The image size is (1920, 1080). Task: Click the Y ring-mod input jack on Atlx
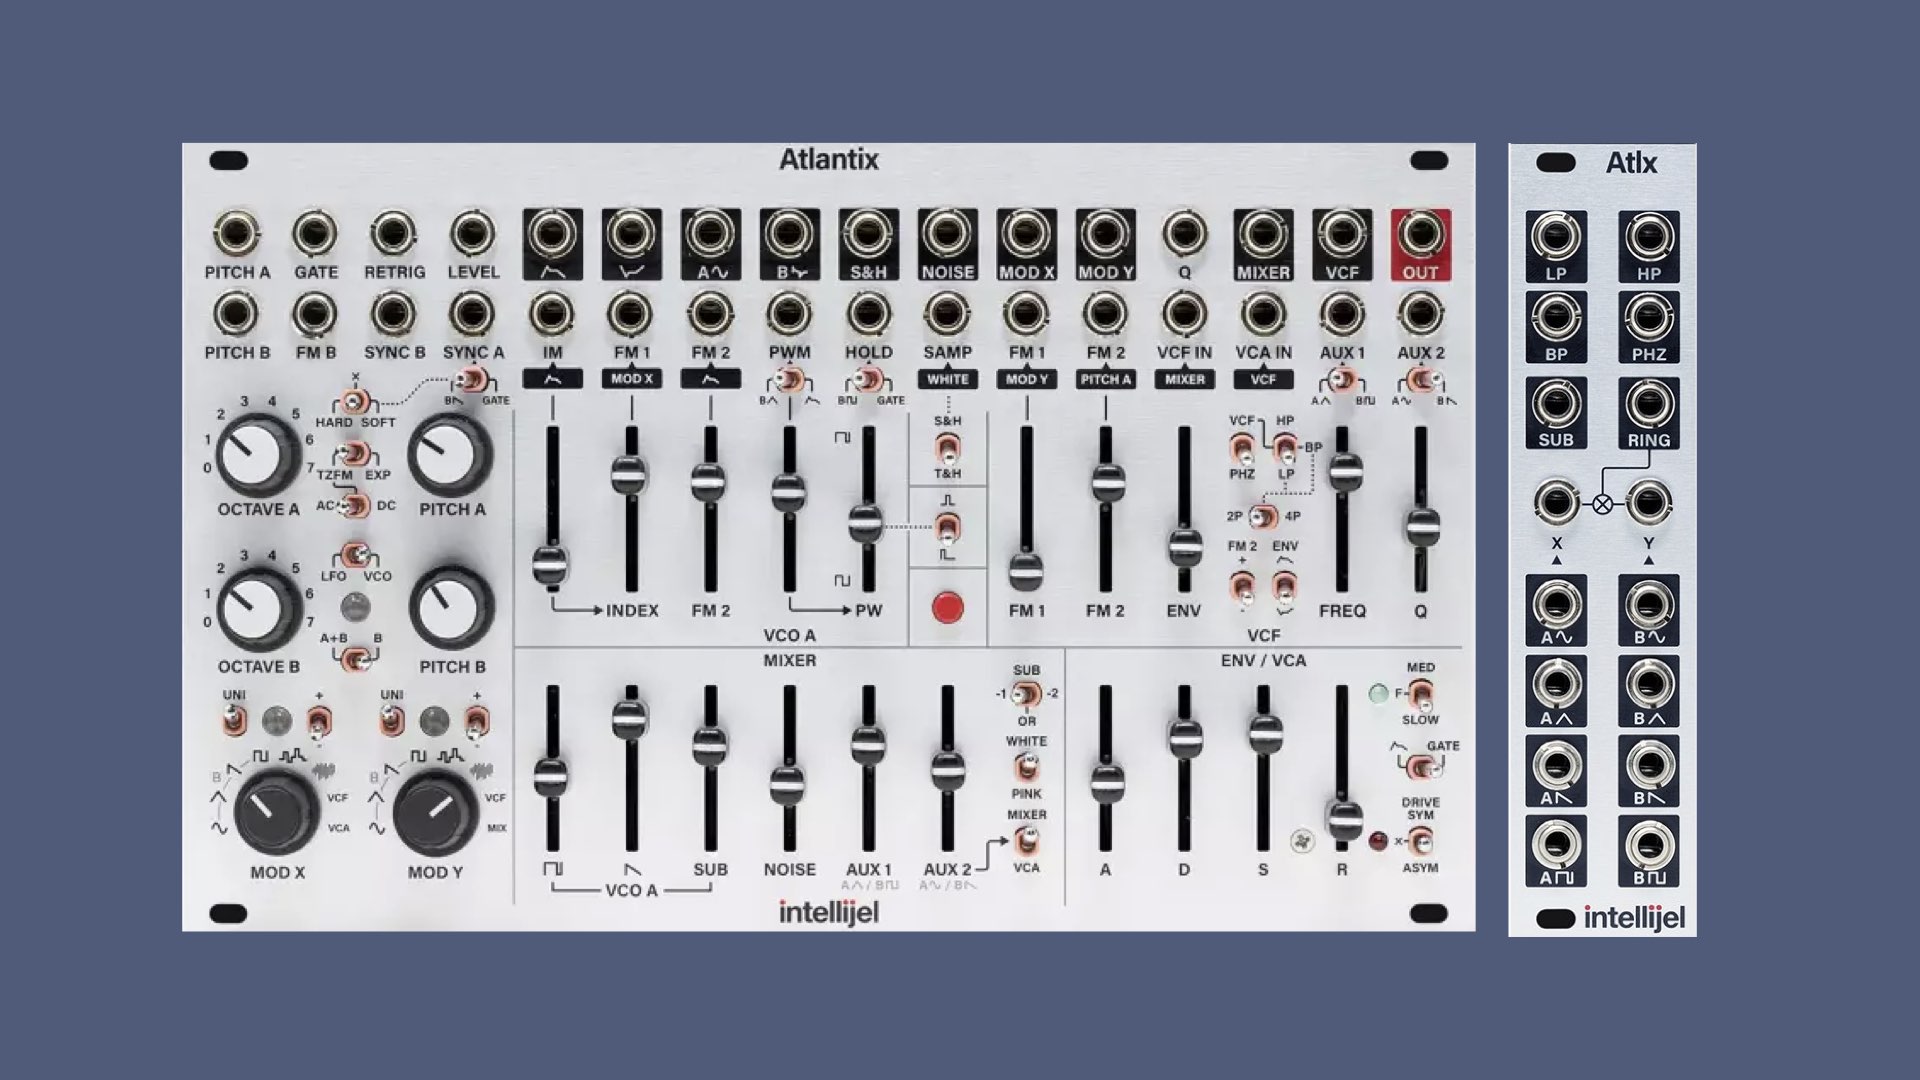[1648, 502]
